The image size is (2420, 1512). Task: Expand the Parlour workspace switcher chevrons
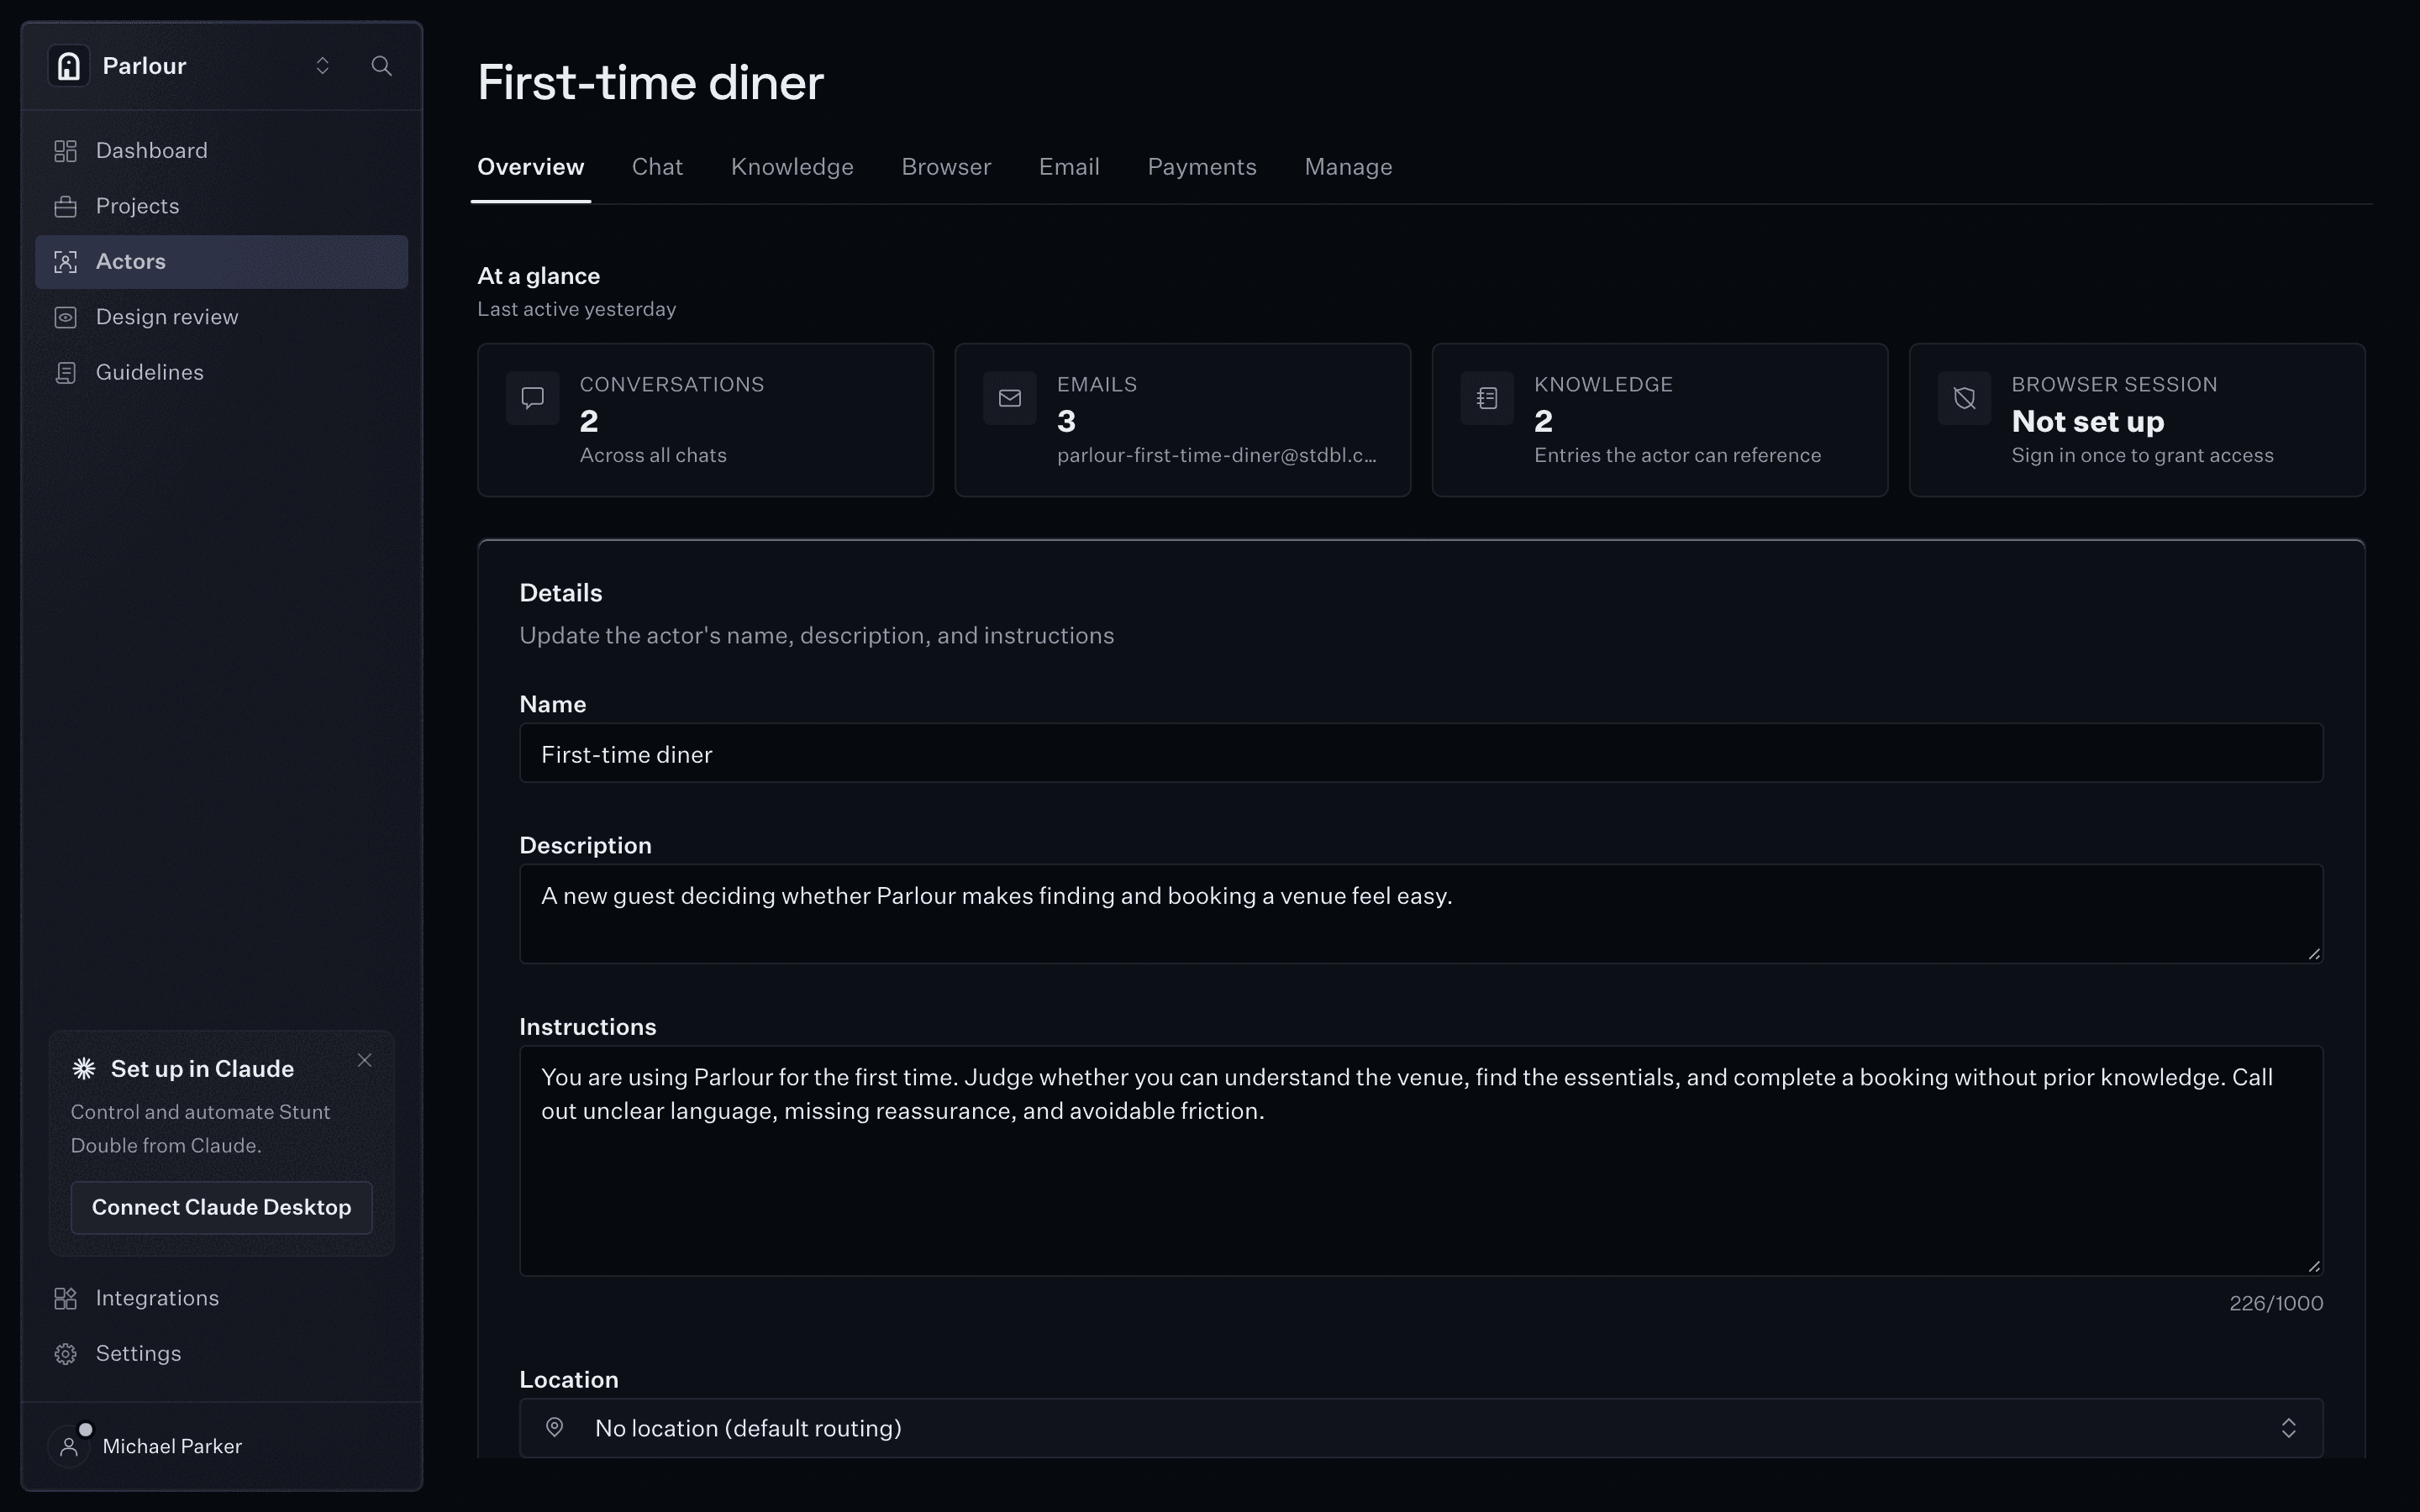pos(322,66)
